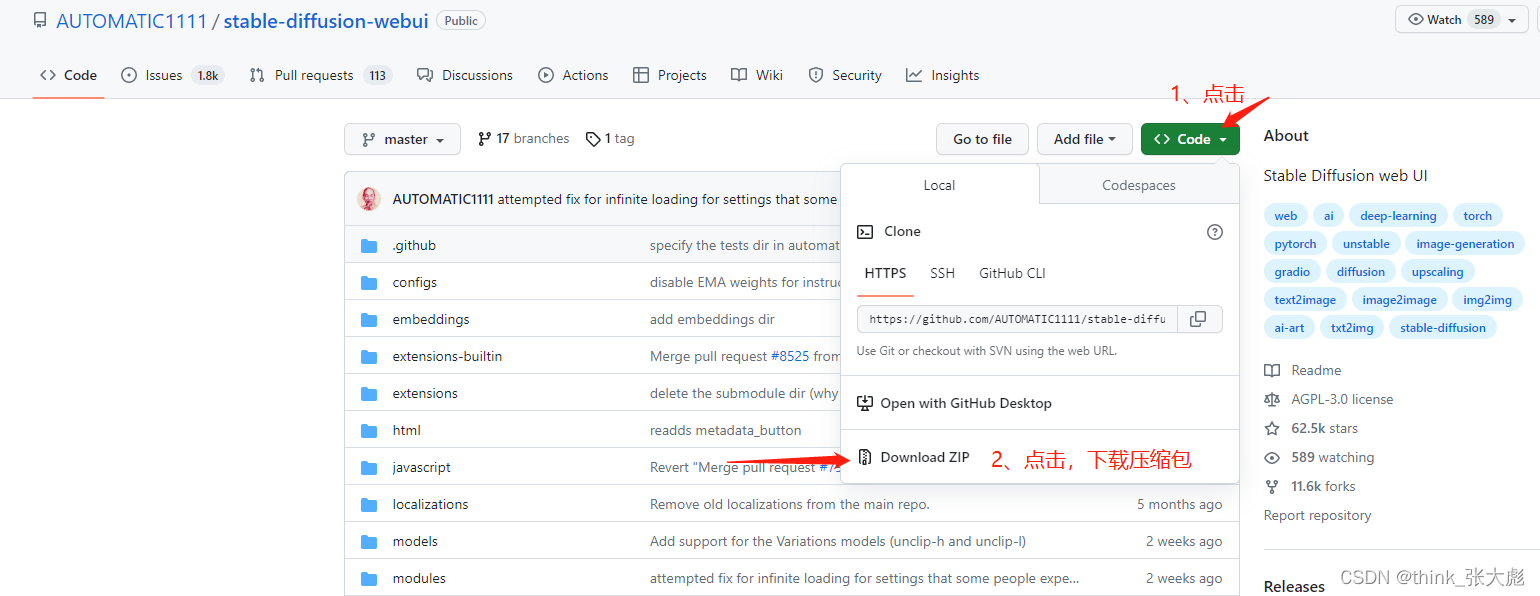The image size is (1540, 596).
Task: Click the html folder icon
Action: [x=369, y=430]
